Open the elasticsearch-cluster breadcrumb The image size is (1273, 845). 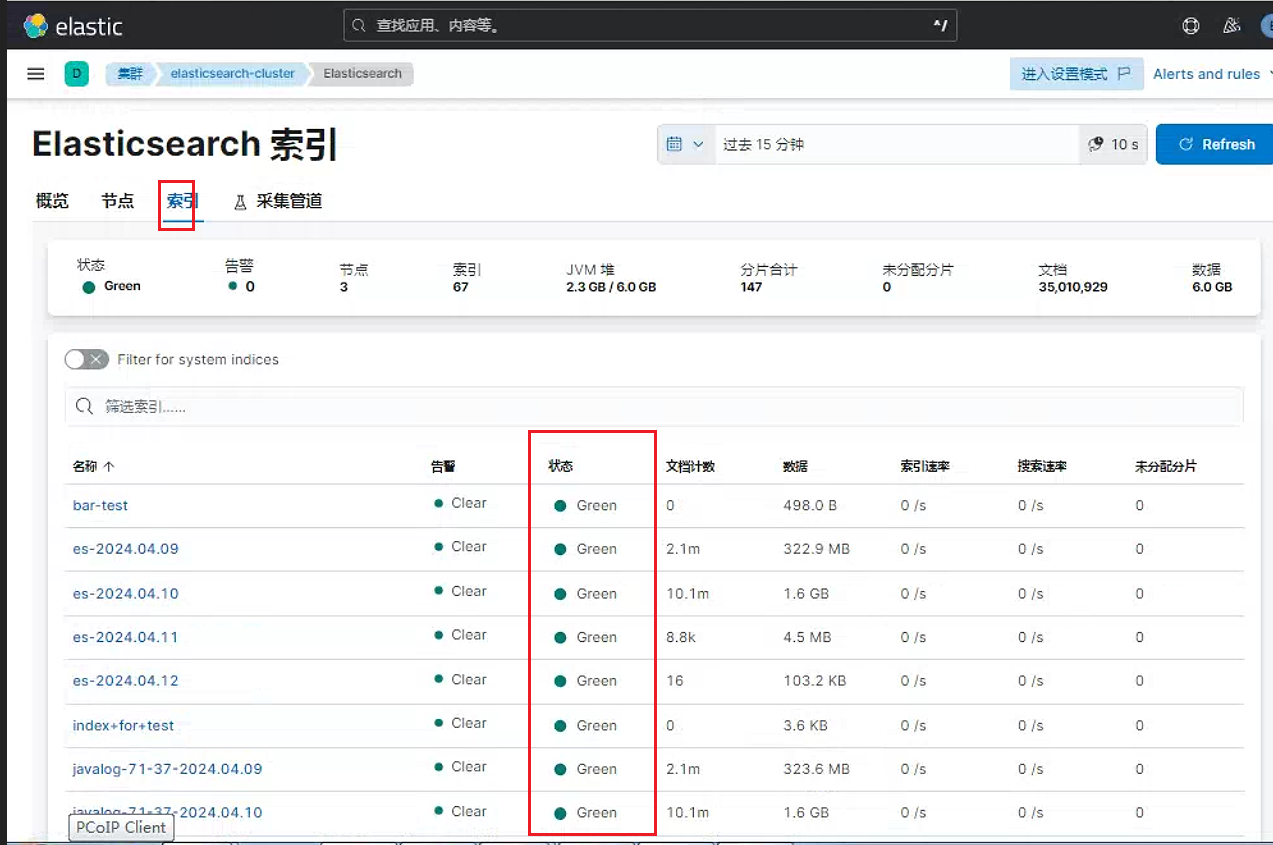233,73
